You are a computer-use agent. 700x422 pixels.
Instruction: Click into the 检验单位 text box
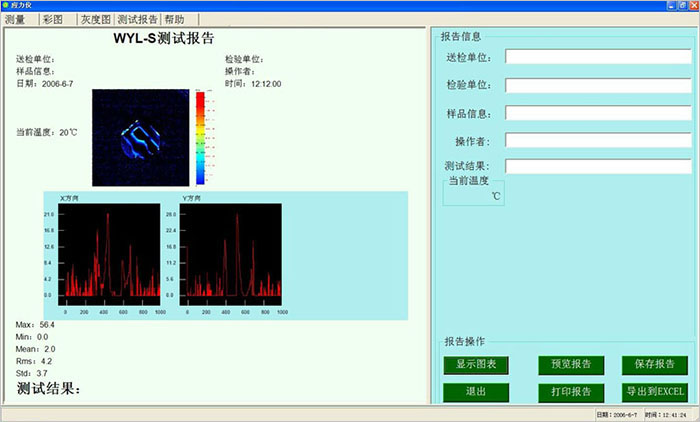(598, 85)
